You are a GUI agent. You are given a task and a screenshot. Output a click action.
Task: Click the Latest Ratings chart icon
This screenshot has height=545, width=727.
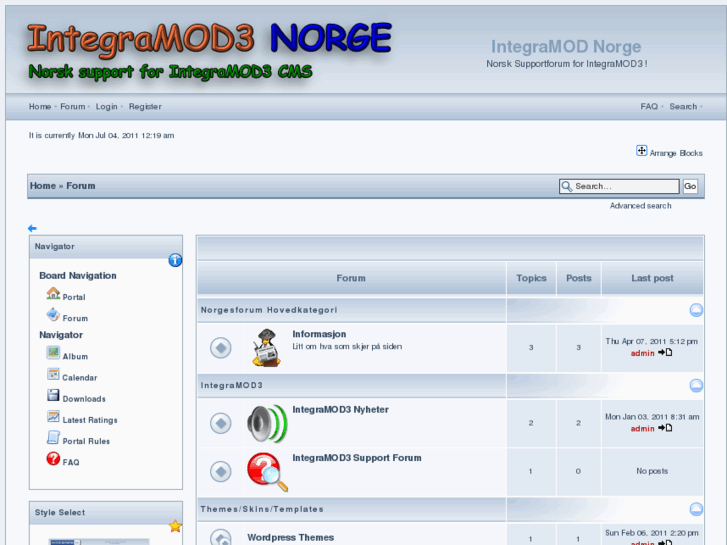click(53, 417)
